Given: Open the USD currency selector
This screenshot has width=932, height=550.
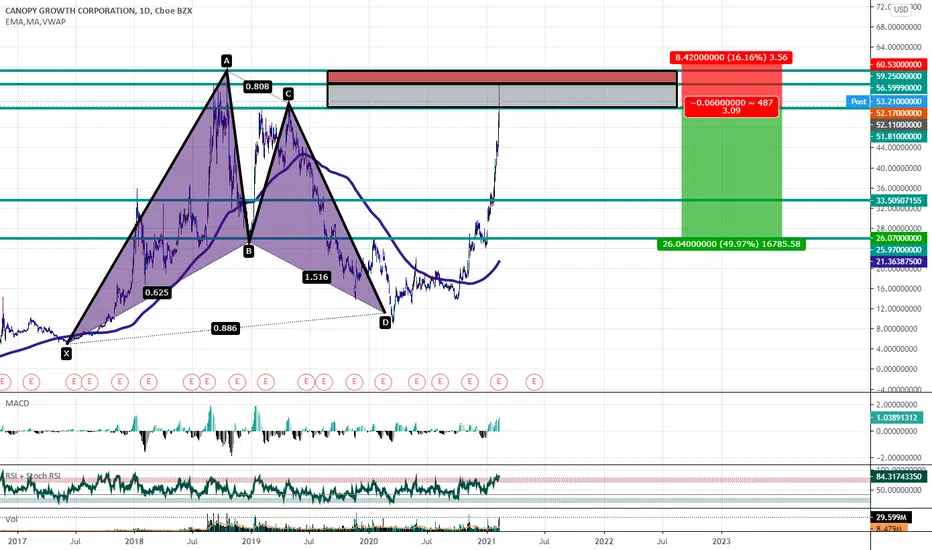Looking at the screenshot, I should click(x=901, y=9).
